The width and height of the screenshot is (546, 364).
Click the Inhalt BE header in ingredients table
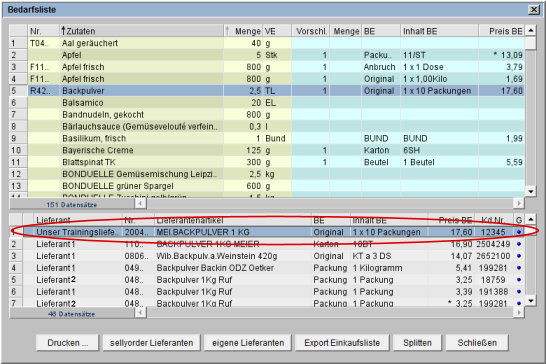[439, 31]
